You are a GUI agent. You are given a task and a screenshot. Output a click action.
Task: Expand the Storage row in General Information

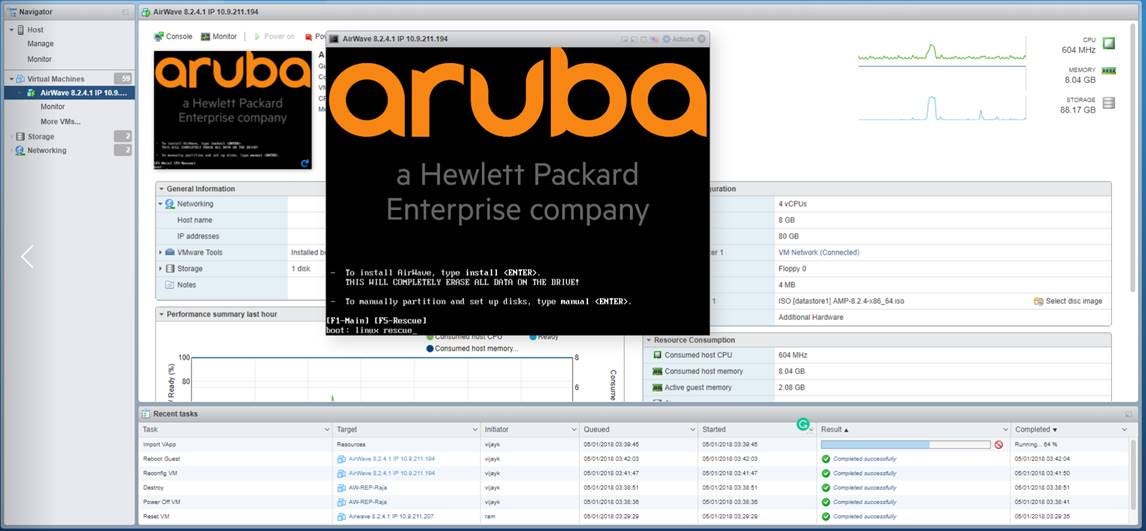tap(161, 269)
